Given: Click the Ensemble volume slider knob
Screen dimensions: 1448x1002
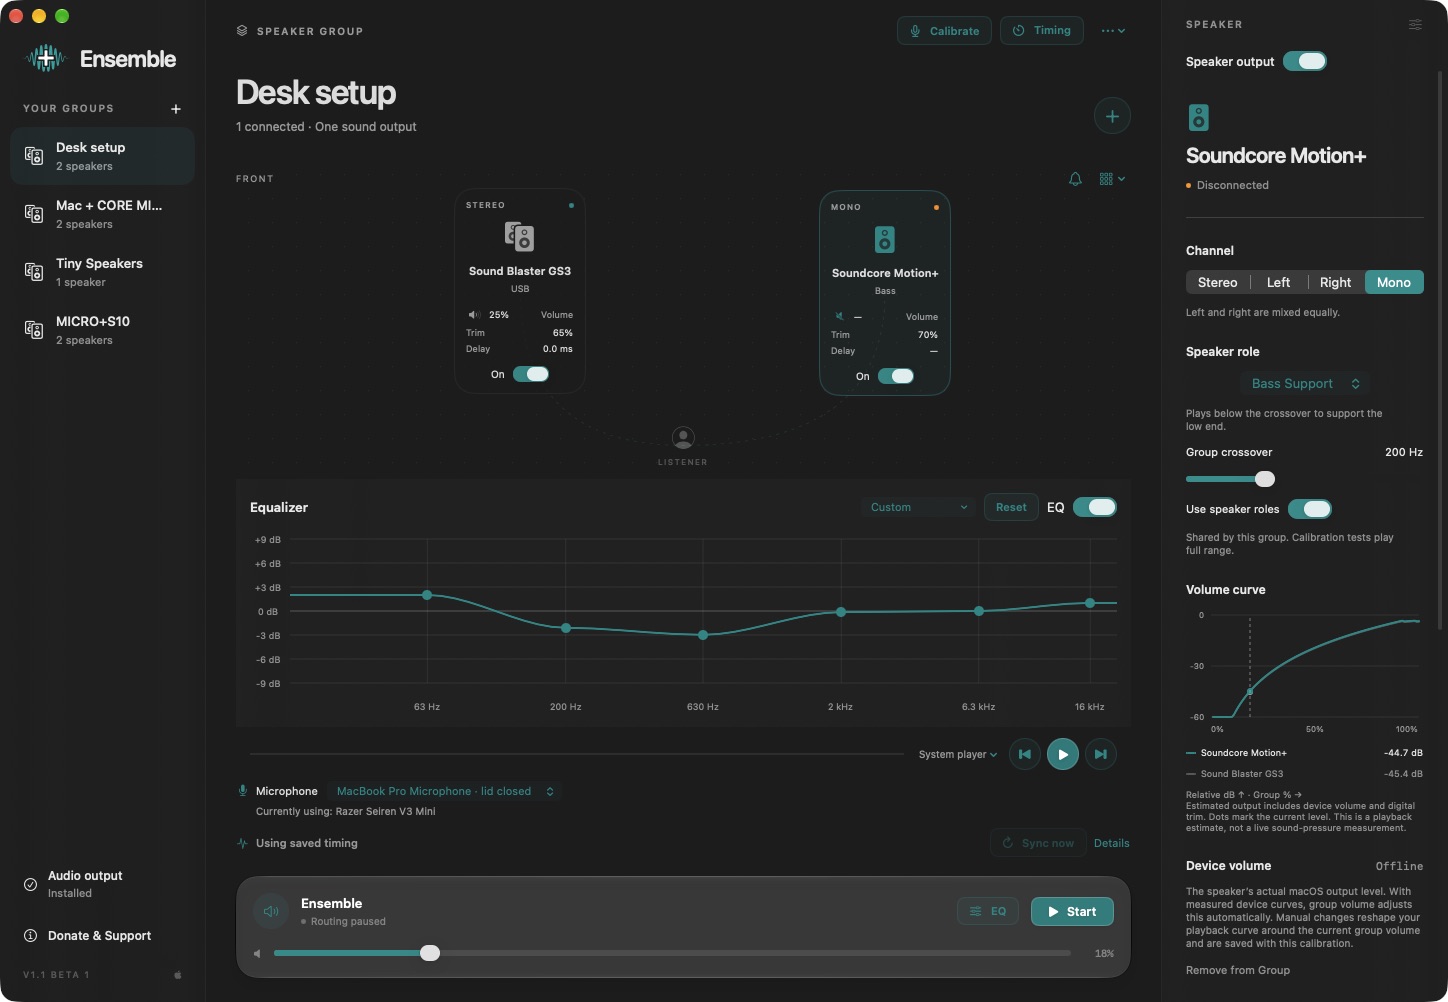Looking at the screenshot, I should coord(430,953).
